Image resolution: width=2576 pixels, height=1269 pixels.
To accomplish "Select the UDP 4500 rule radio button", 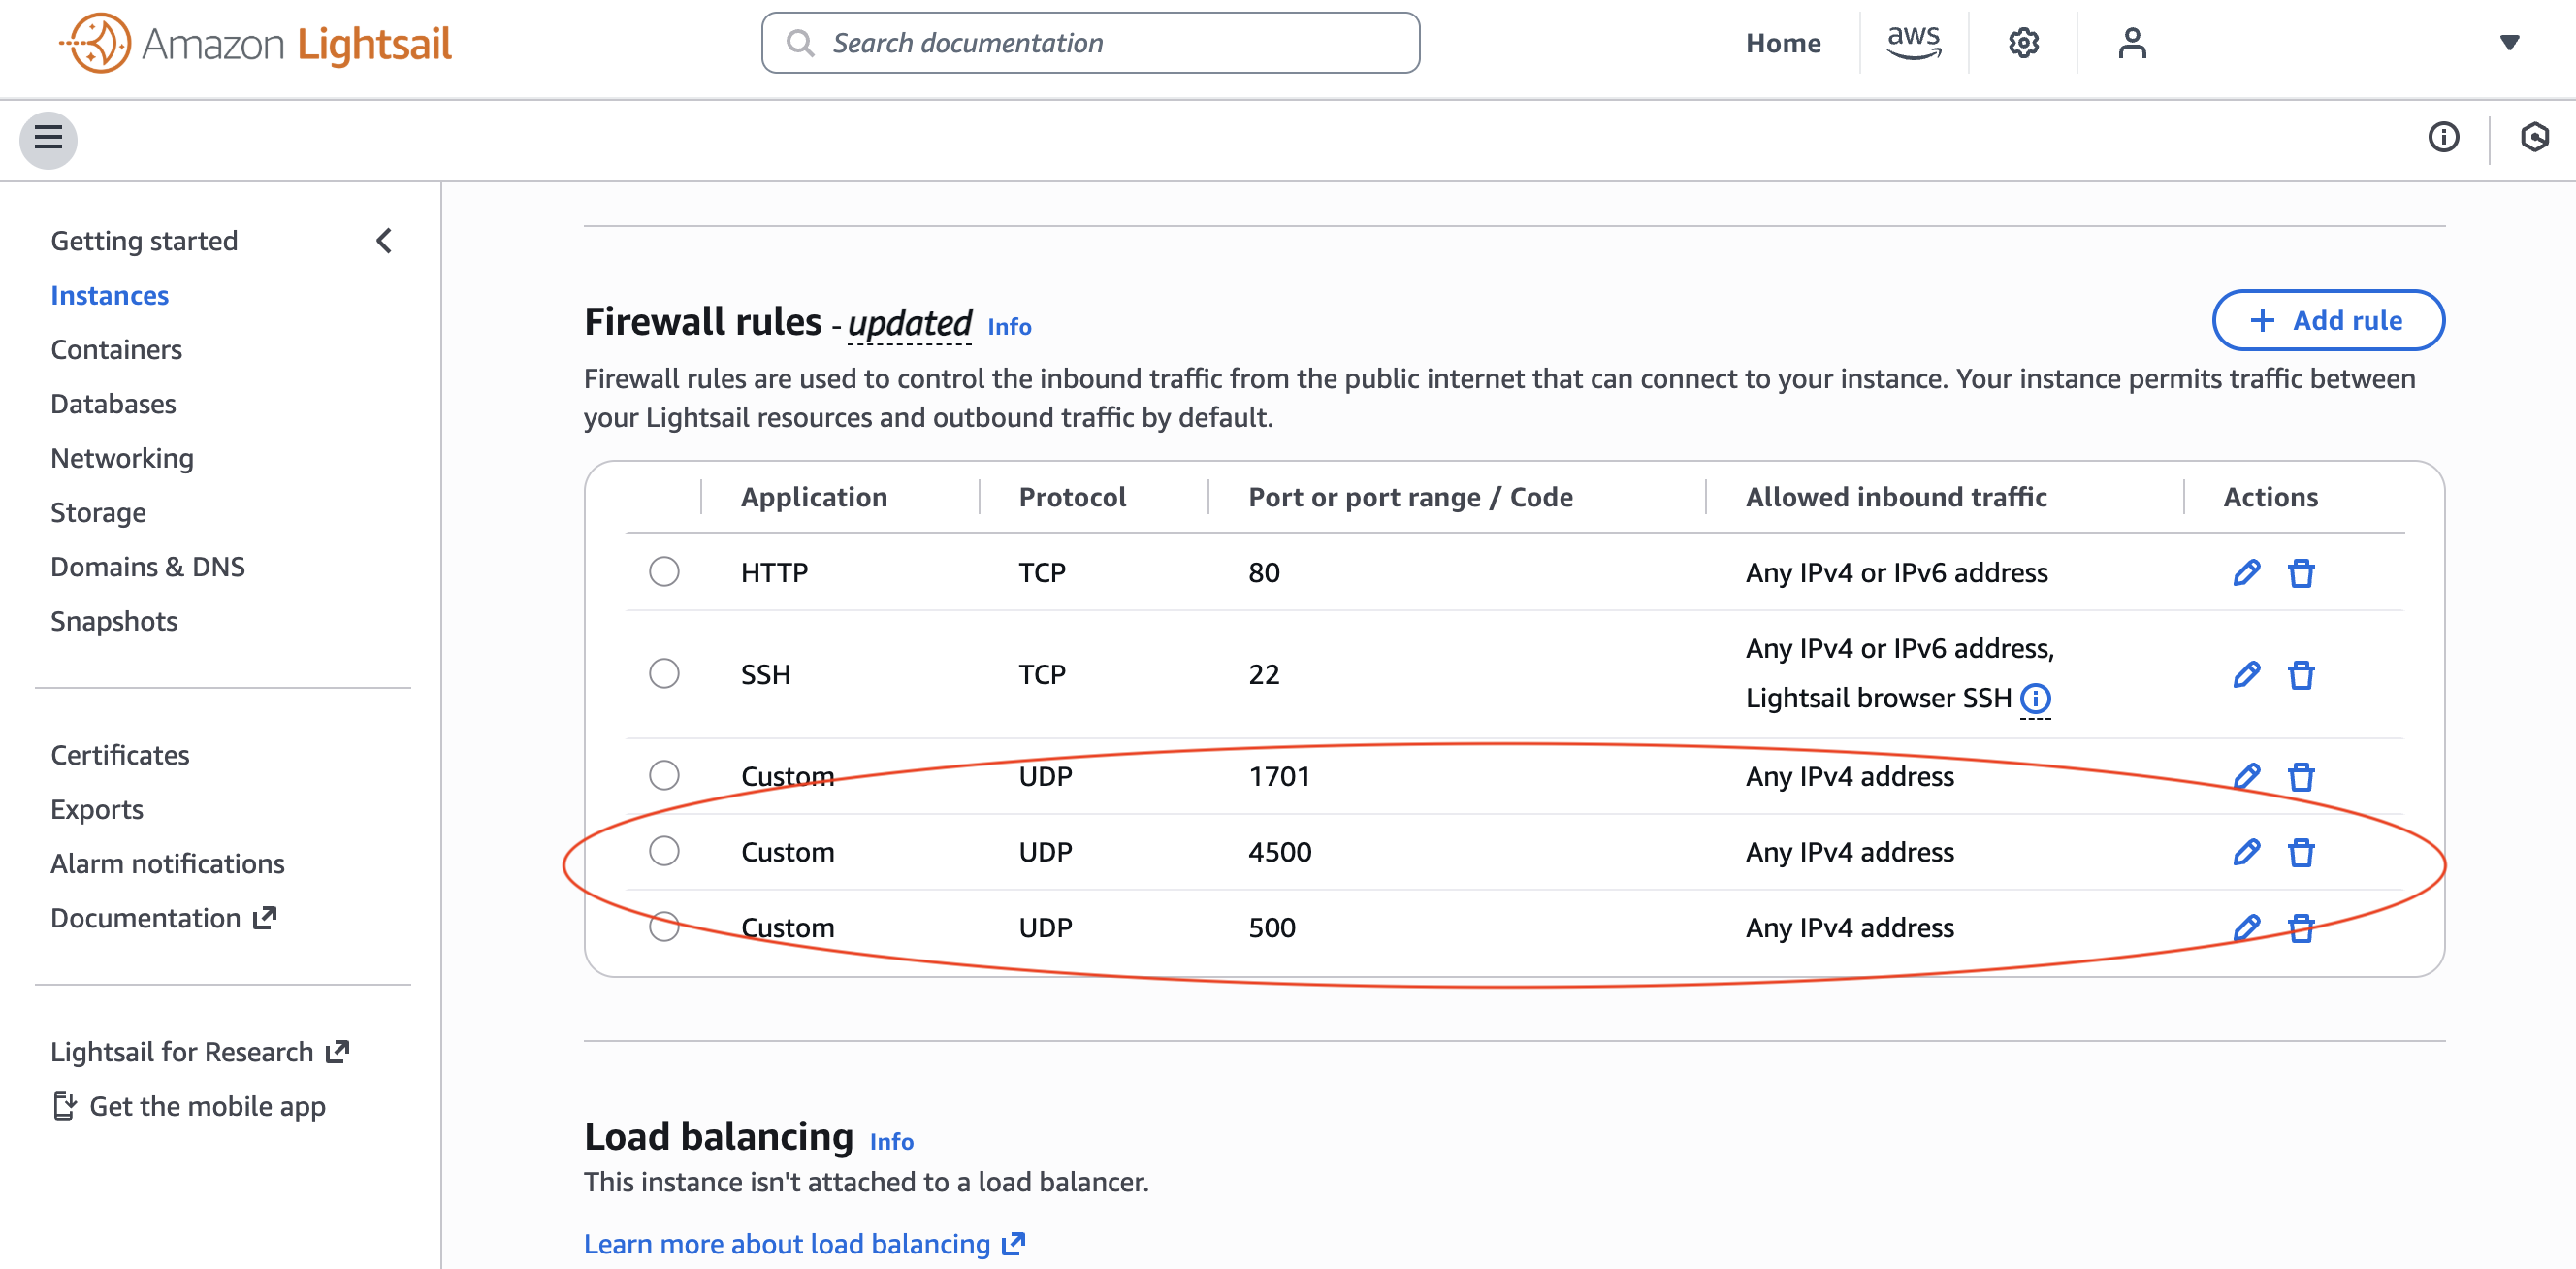I will pos(664,851).
